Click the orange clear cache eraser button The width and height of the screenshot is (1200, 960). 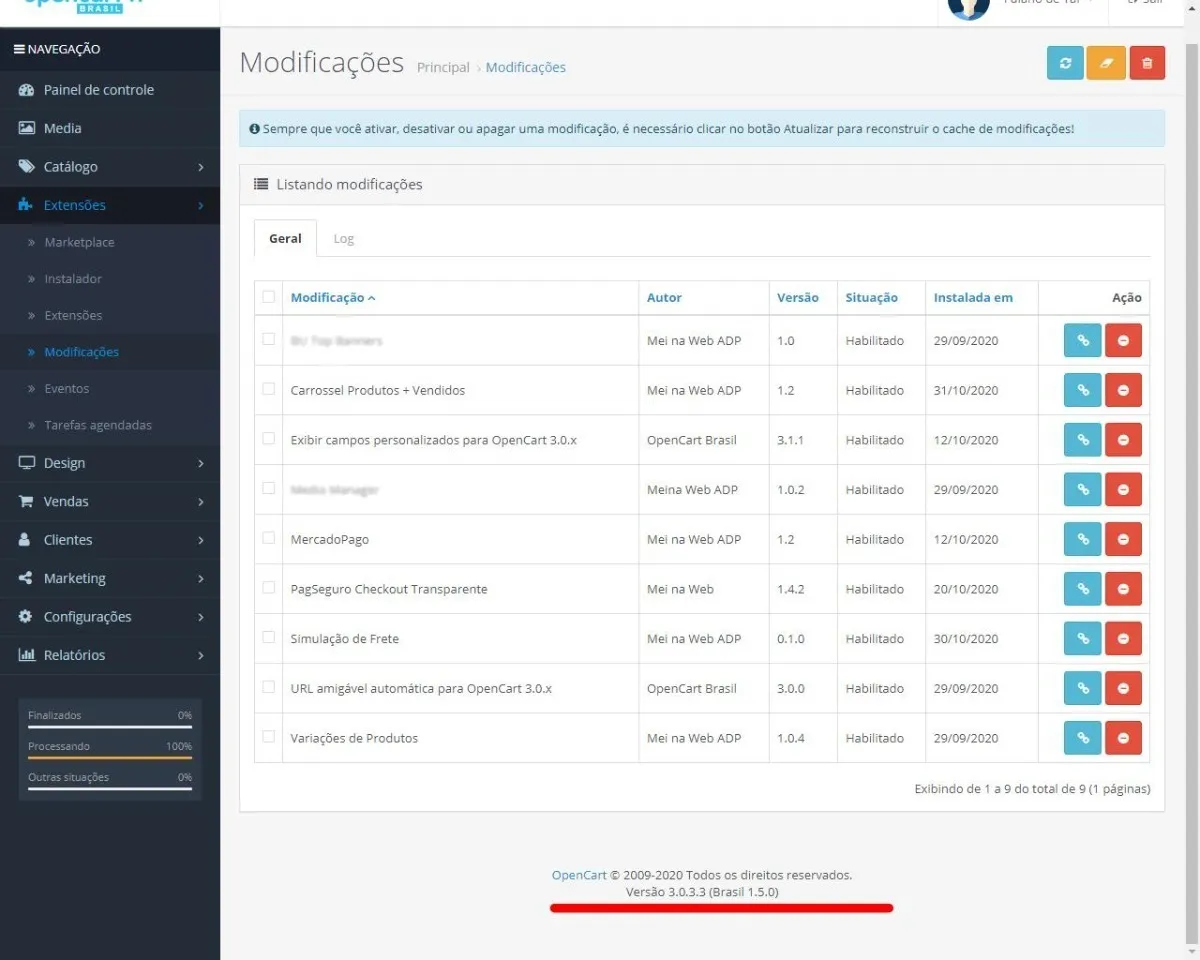(1106, 63)
